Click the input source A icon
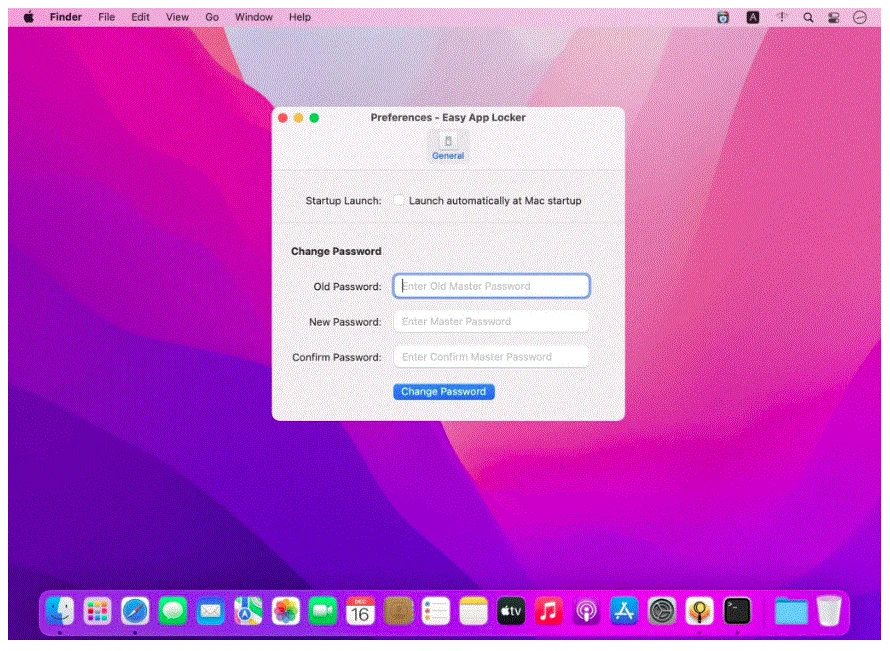Image resolution: width=890 pixels, height=651 pixels. tap(753, 17)
